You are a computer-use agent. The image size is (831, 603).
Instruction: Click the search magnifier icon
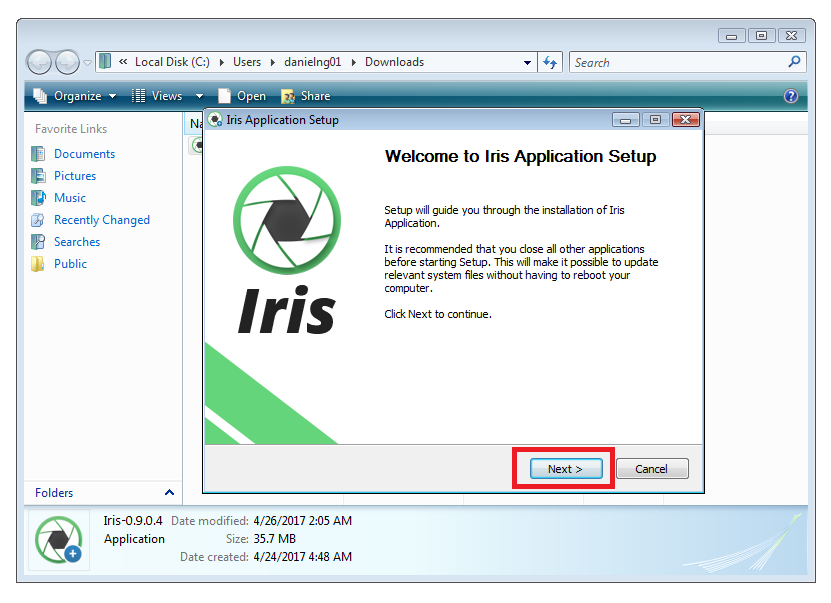[x=794, y=62]
